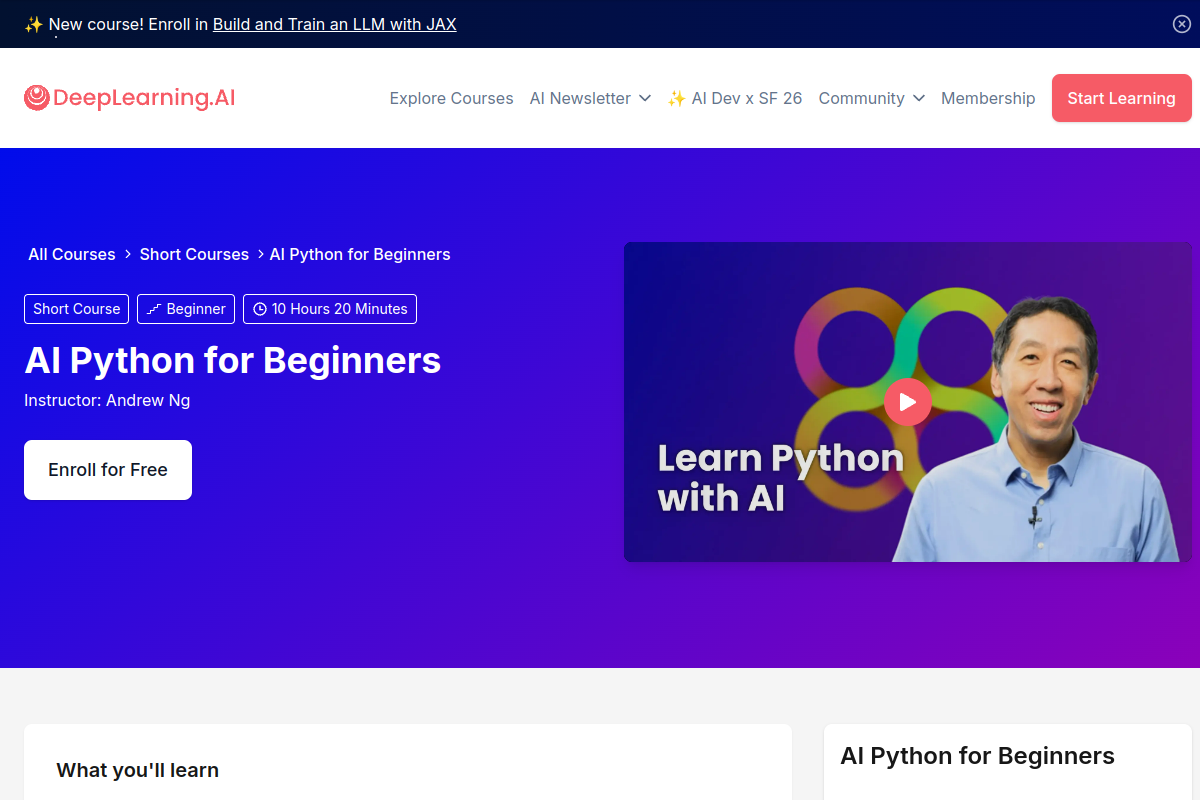Dismiss the new course announcement banner

(1181, 24)
